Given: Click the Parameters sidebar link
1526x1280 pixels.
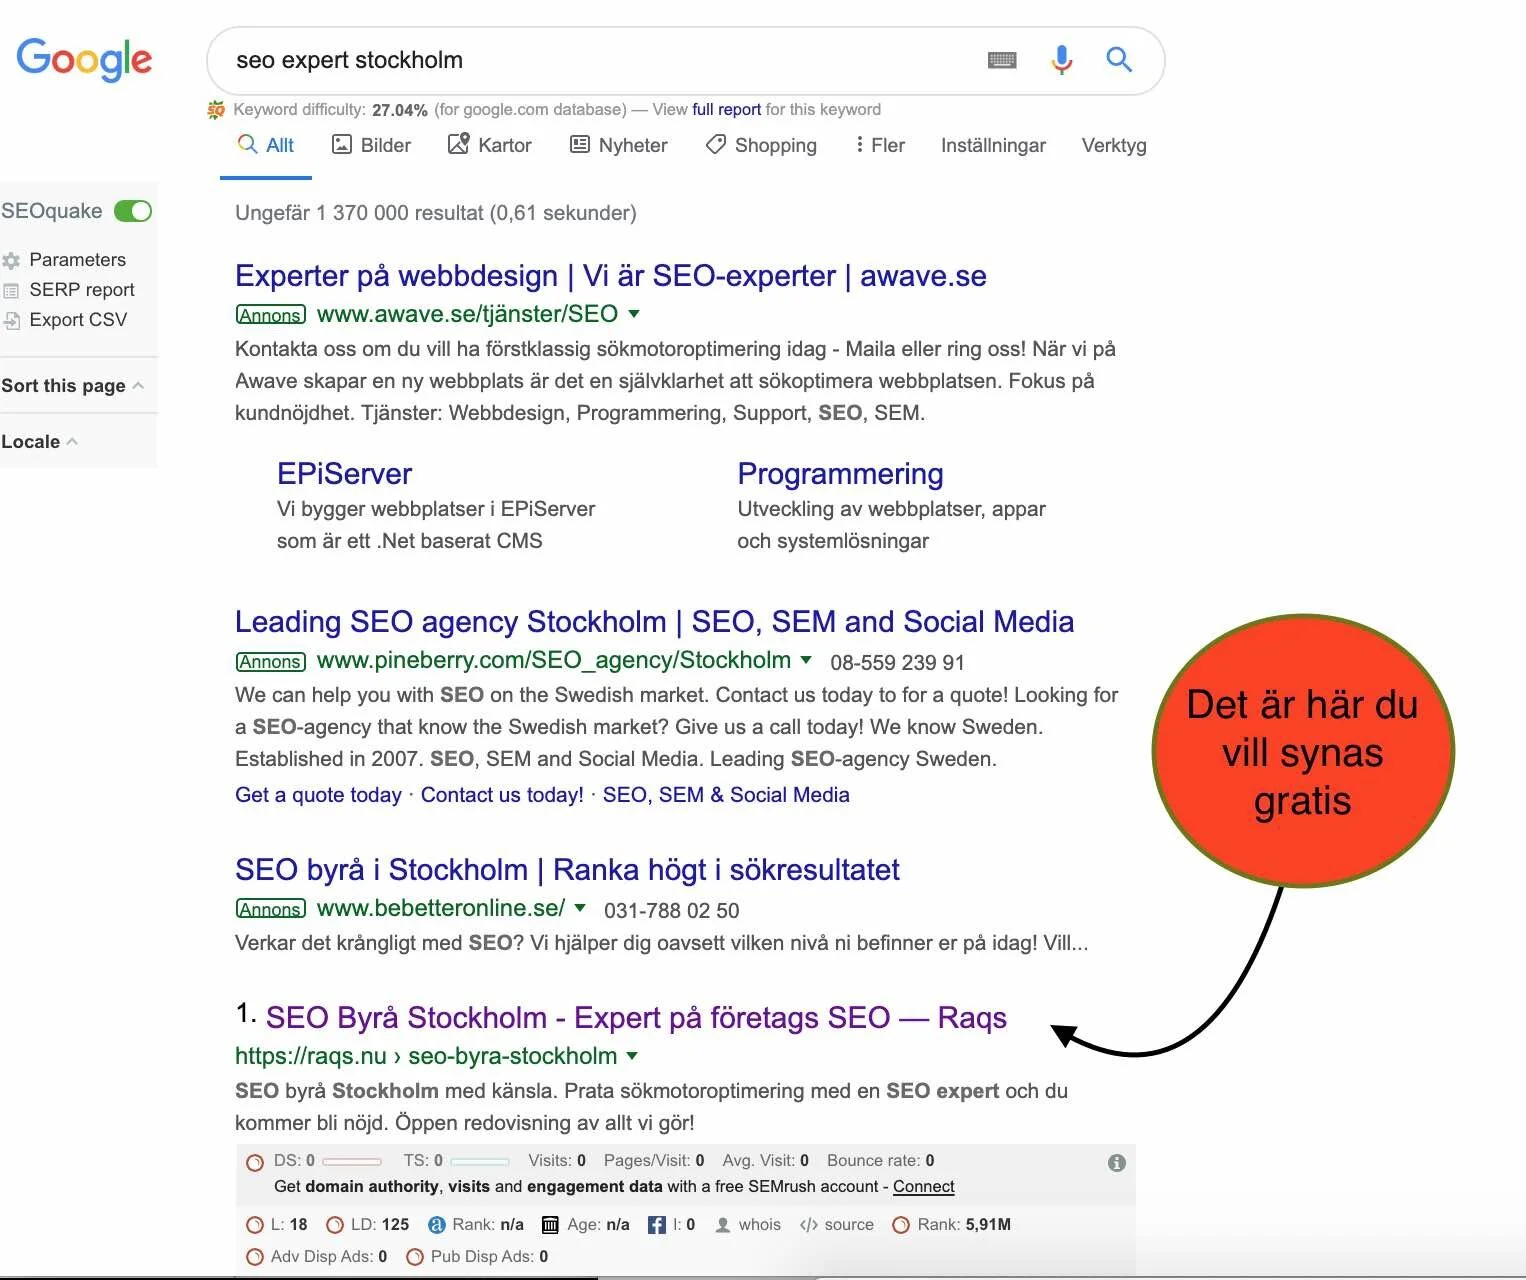Looking at the screenshot, I should coord(78,260).
